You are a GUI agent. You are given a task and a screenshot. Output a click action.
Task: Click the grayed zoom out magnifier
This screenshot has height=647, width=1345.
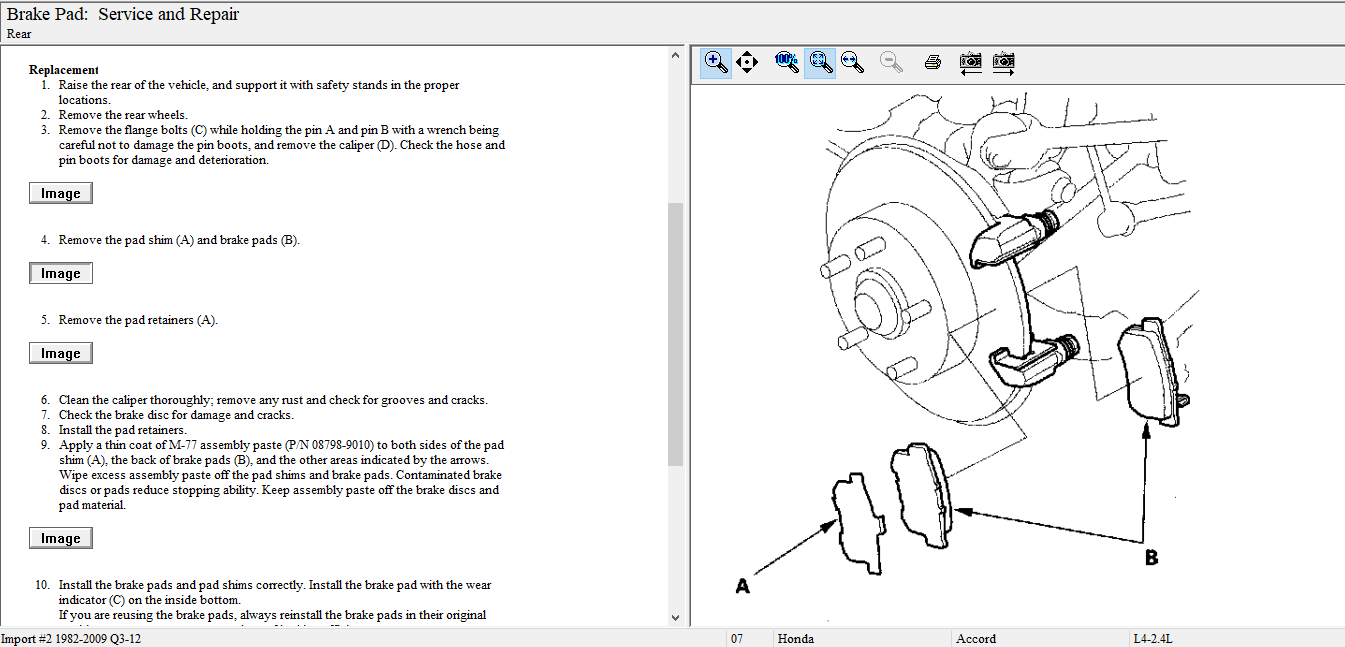pyautogui.click(x=891, y=62)
